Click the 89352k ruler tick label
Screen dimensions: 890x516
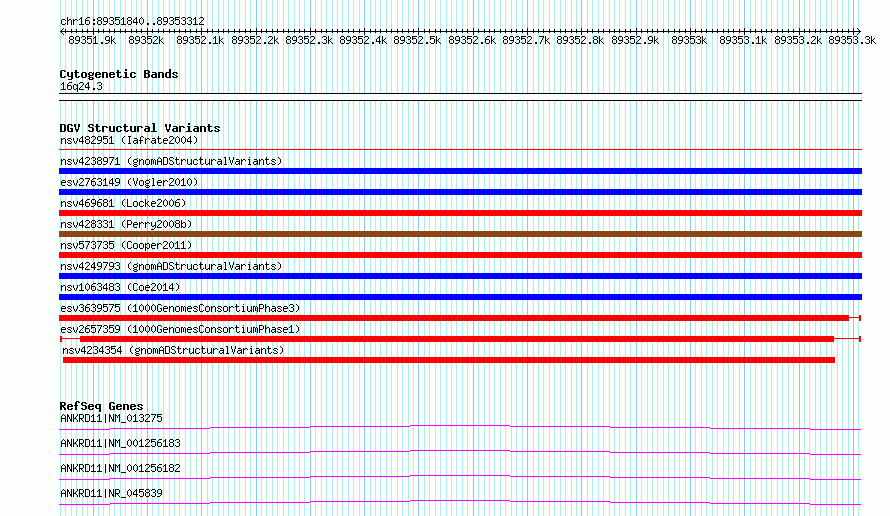[x=146, y=40]
